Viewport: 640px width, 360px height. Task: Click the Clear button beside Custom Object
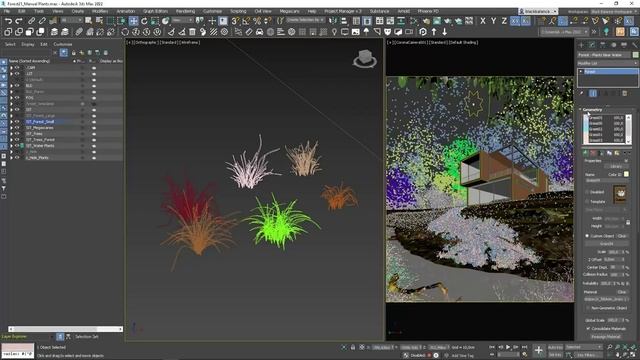[x=622, y=236]
